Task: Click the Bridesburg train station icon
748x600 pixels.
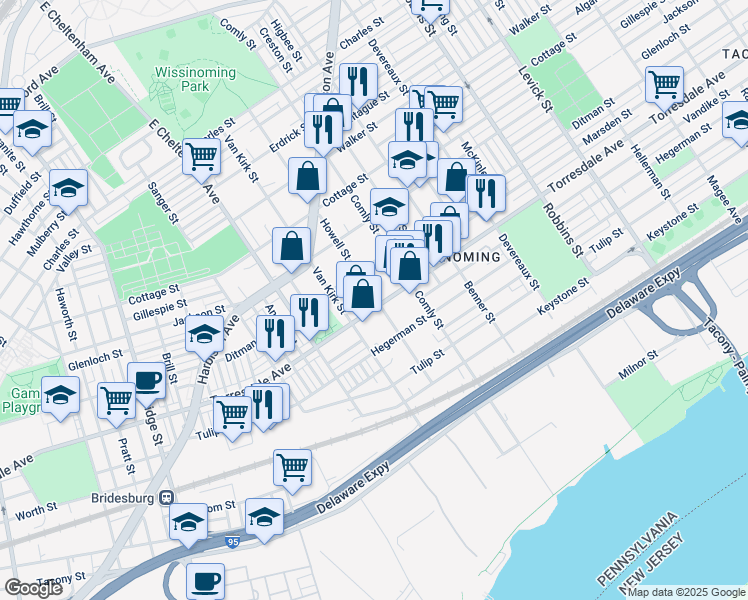Action: tap(166, 498)
